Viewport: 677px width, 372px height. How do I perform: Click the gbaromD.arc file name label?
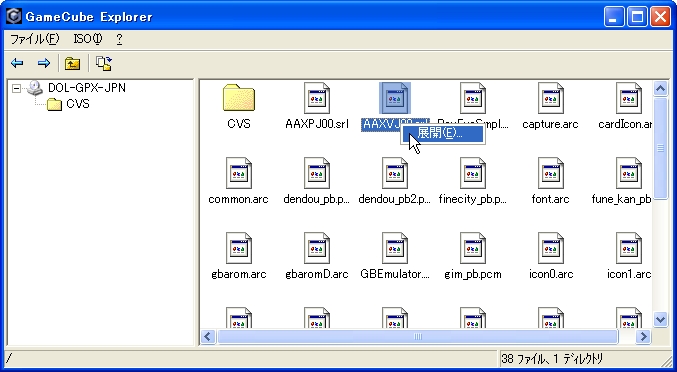317,274
